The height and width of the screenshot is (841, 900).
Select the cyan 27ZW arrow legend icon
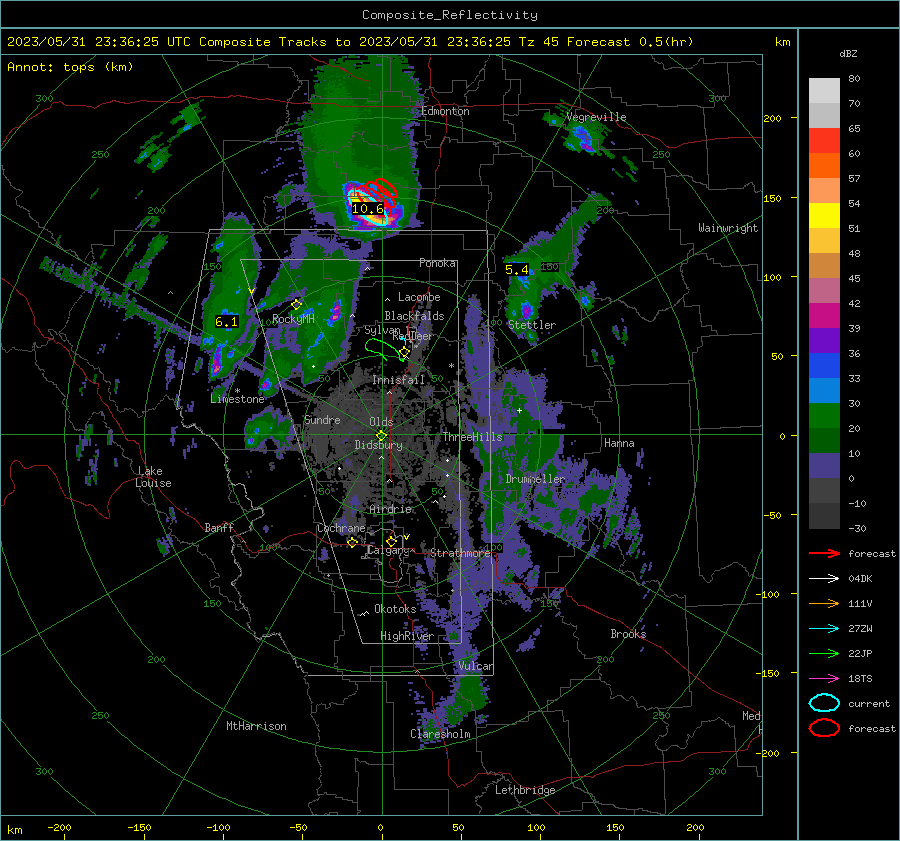(824, 629)
